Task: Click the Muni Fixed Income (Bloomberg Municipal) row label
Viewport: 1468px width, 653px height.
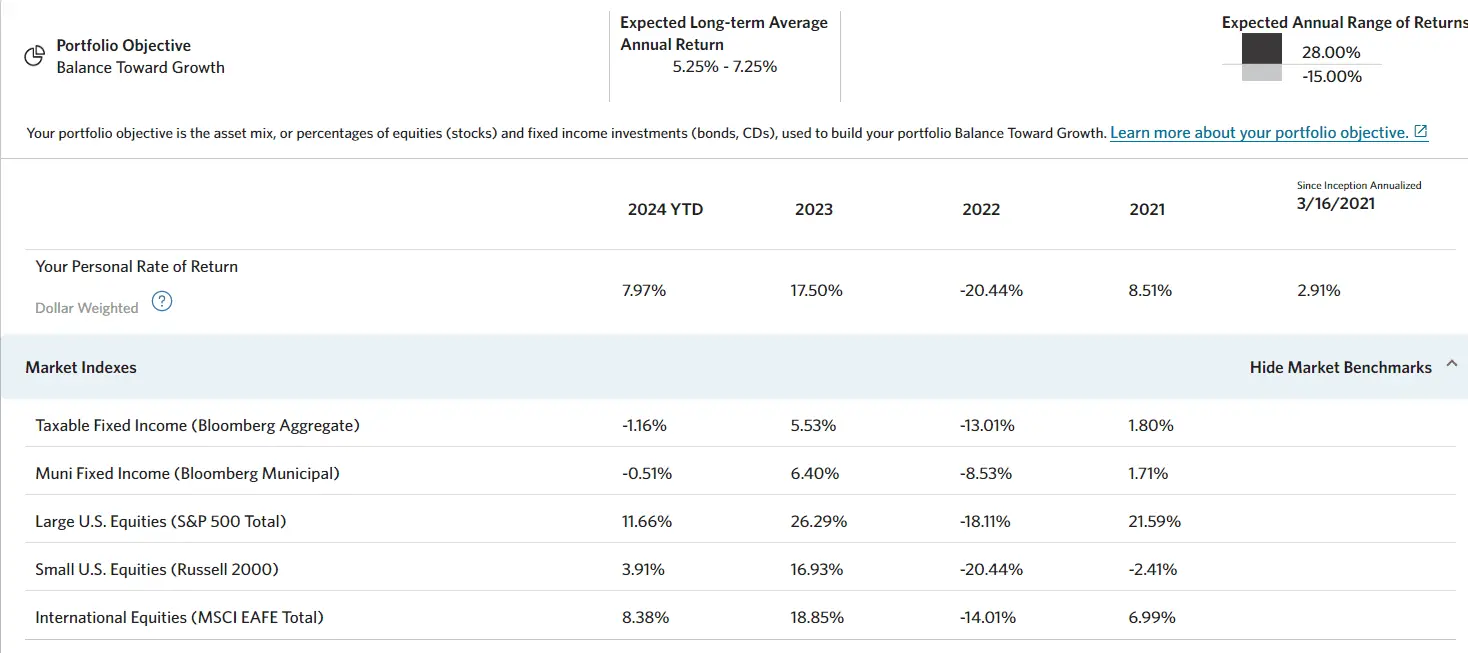Action: click(x=187, y=473)
